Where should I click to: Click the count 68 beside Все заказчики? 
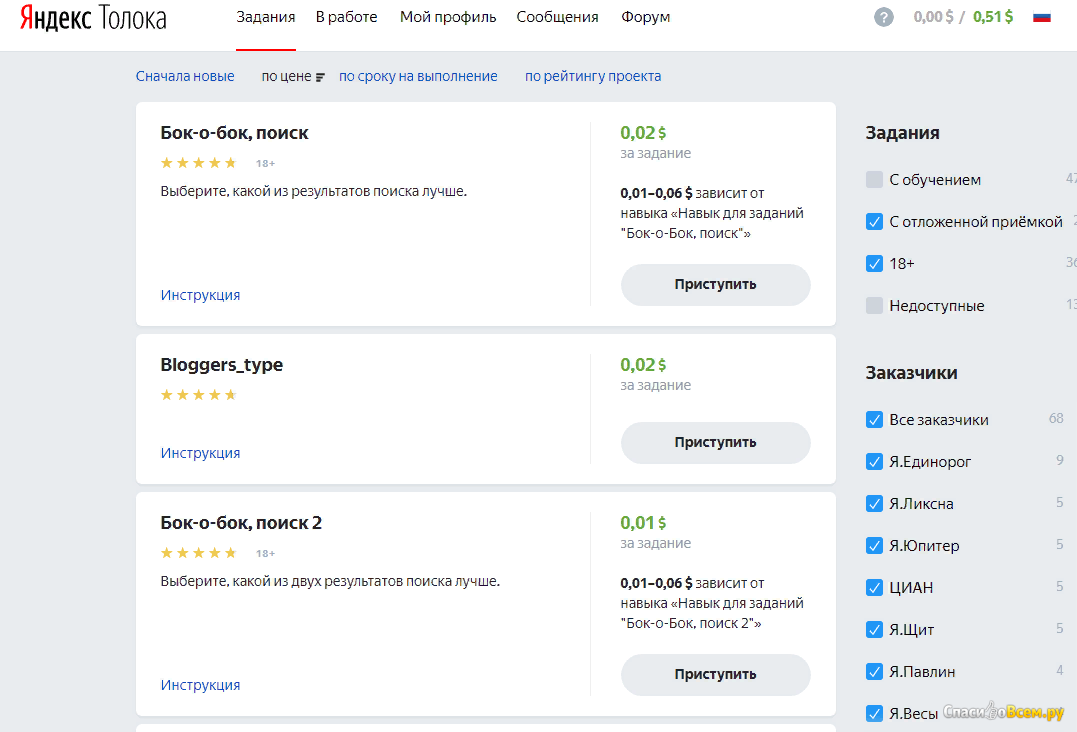click(x=1056, y=418)
